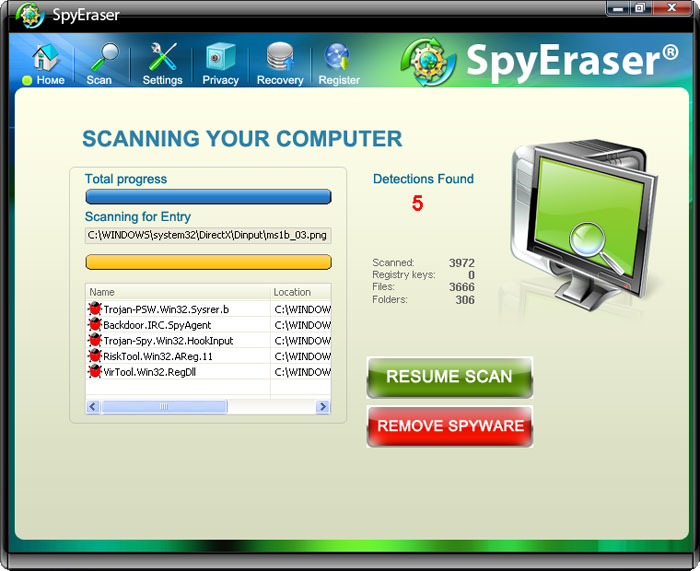Click the monitor with magnifier illustration

(x=584, y=225)
